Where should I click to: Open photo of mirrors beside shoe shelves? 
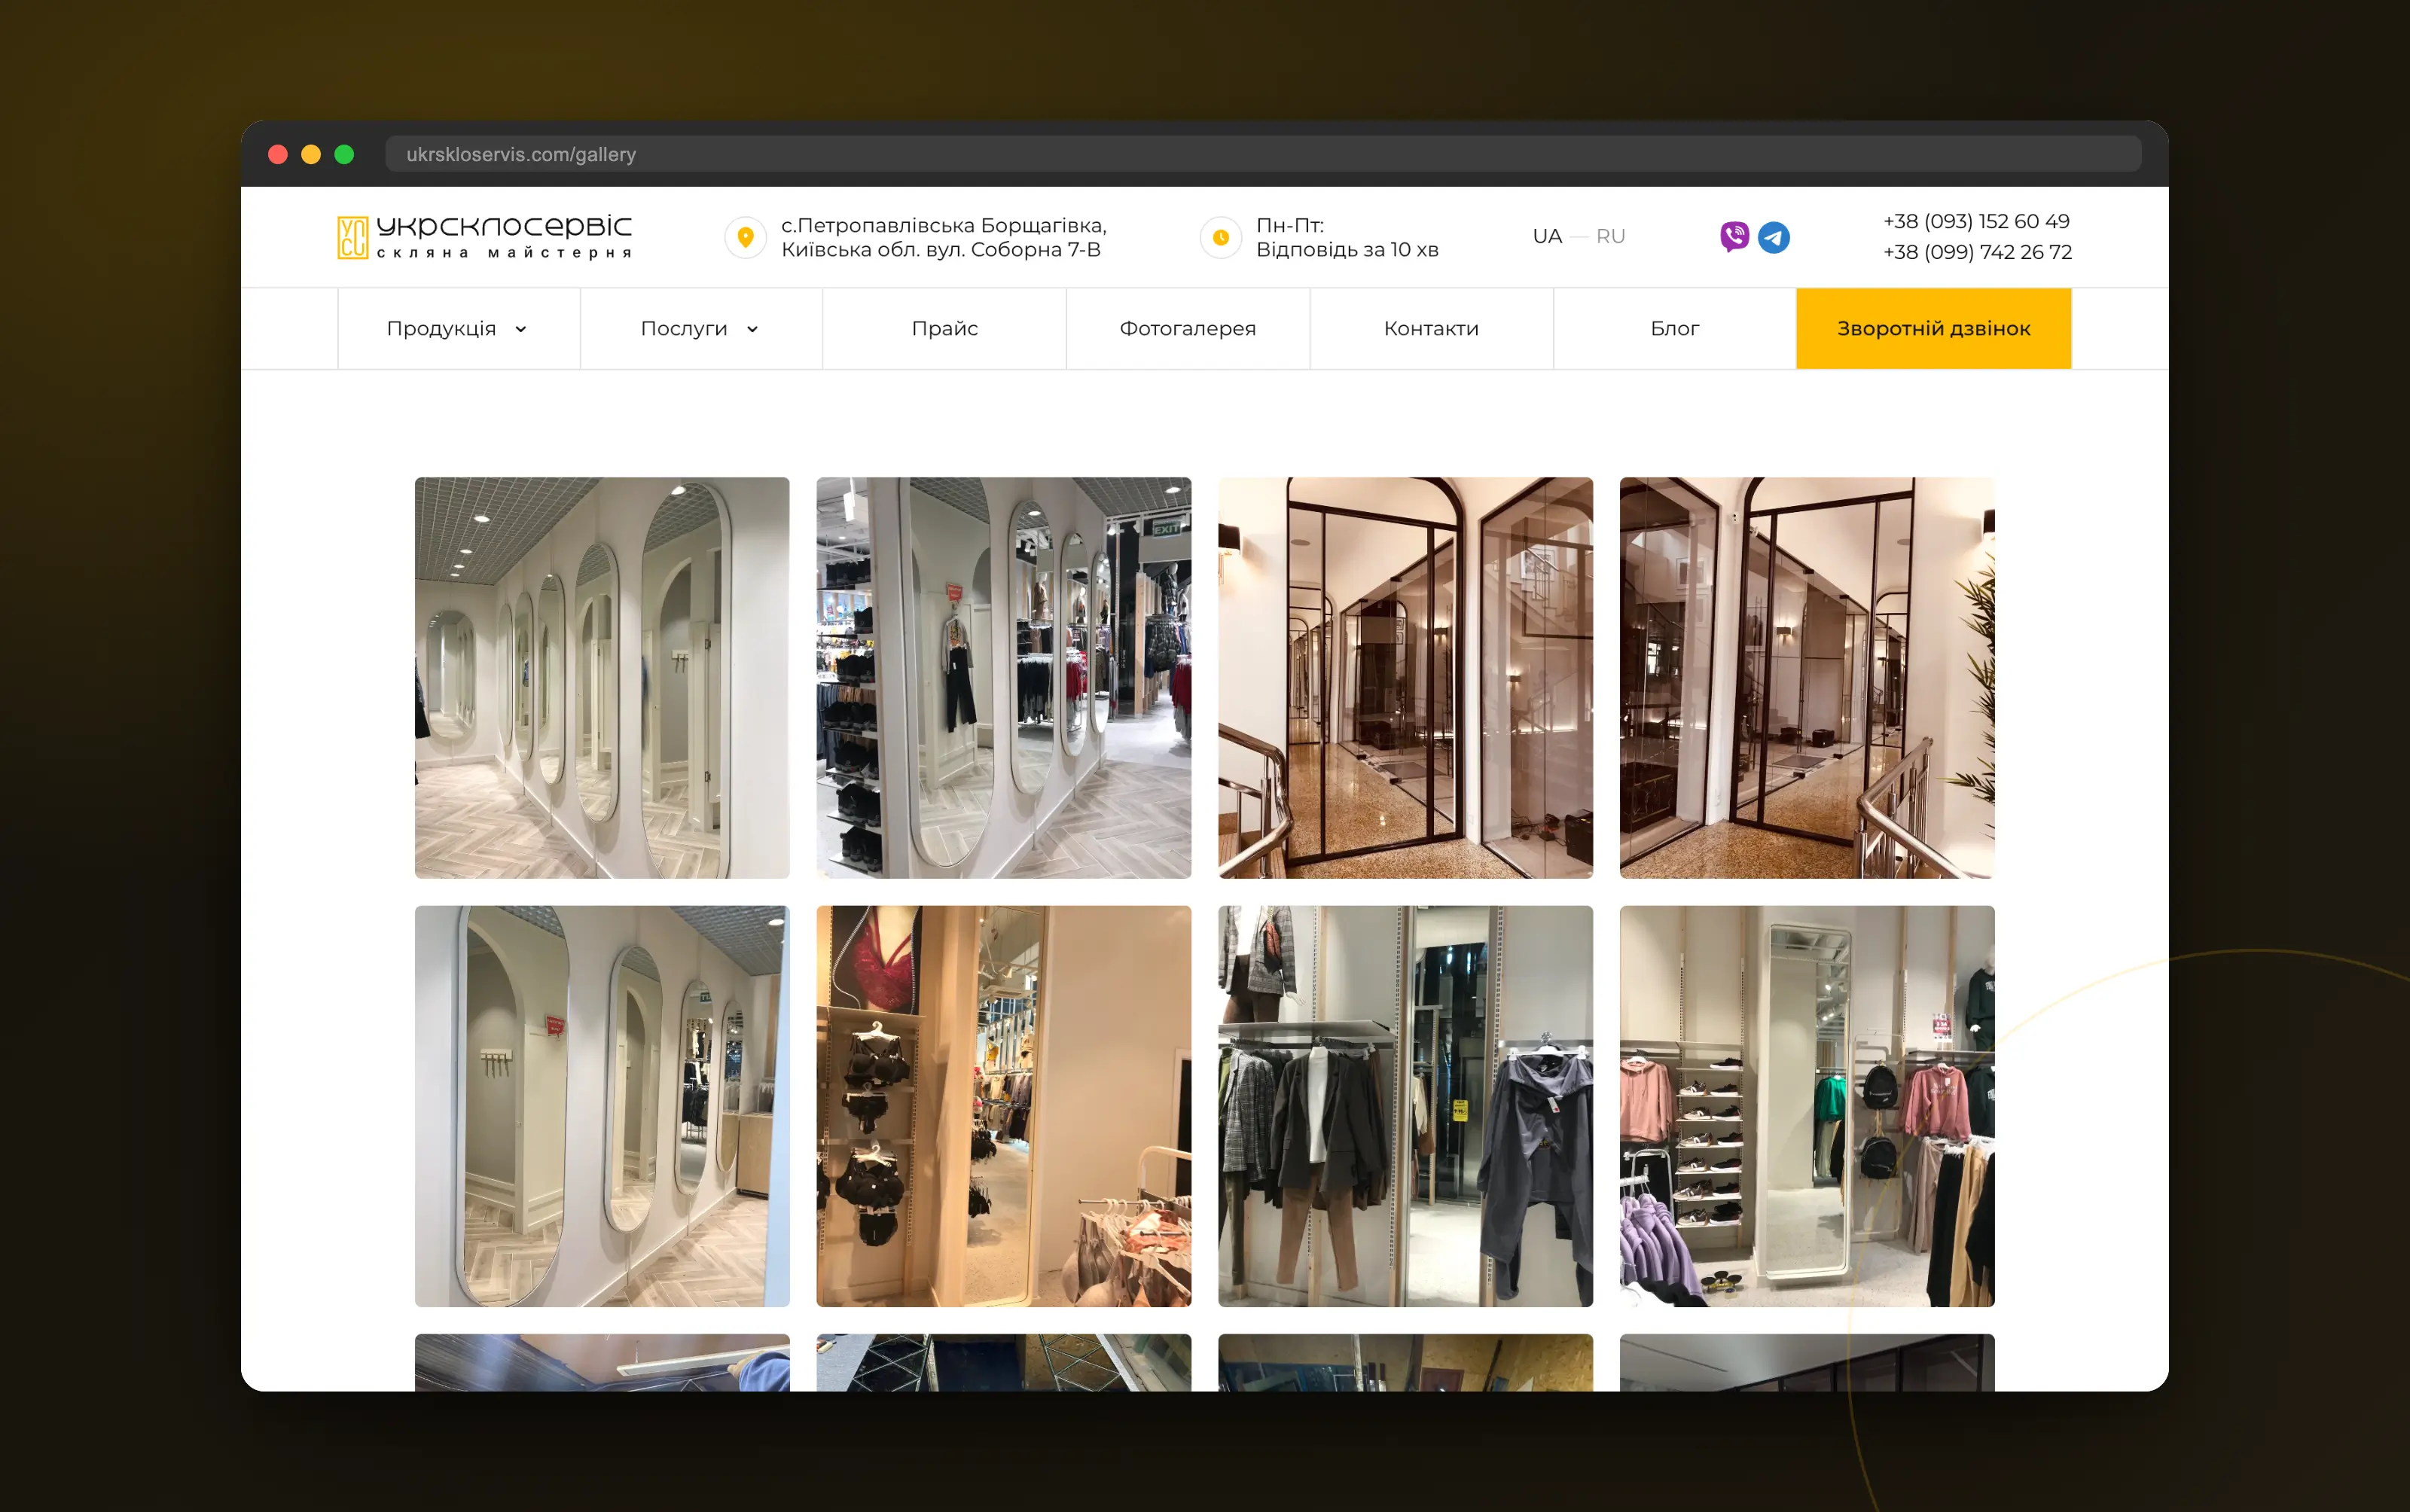pyautogui.click(x=1003, y=678)
